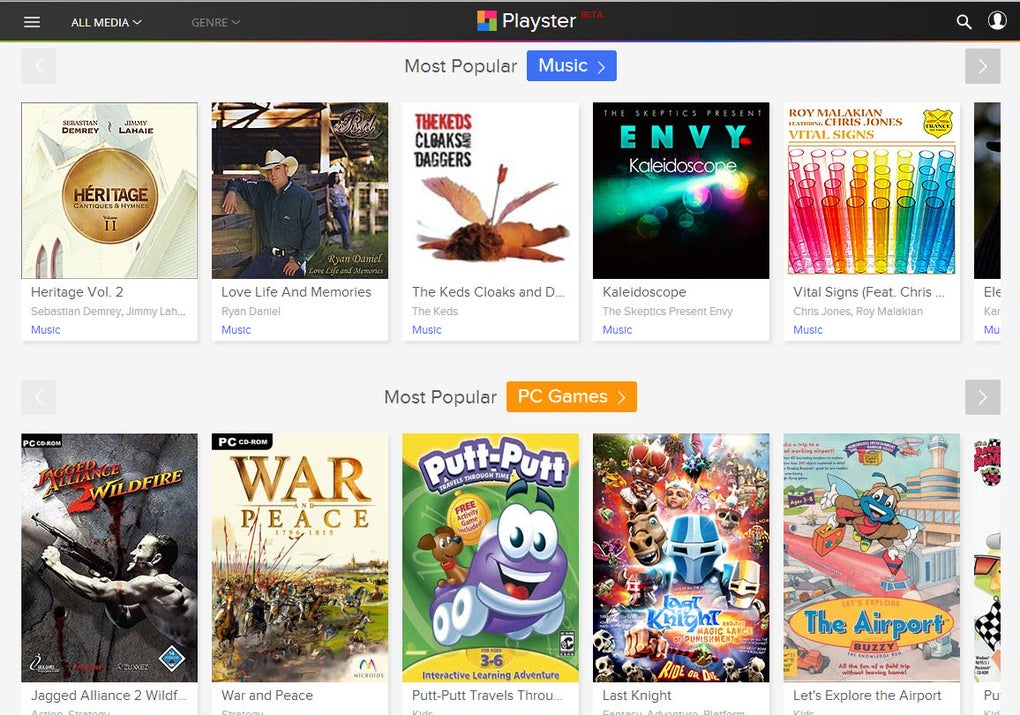Screen dimensions: 1020x715
Task: Click artist name Ryan Daniel
Action: coord(250,311)
